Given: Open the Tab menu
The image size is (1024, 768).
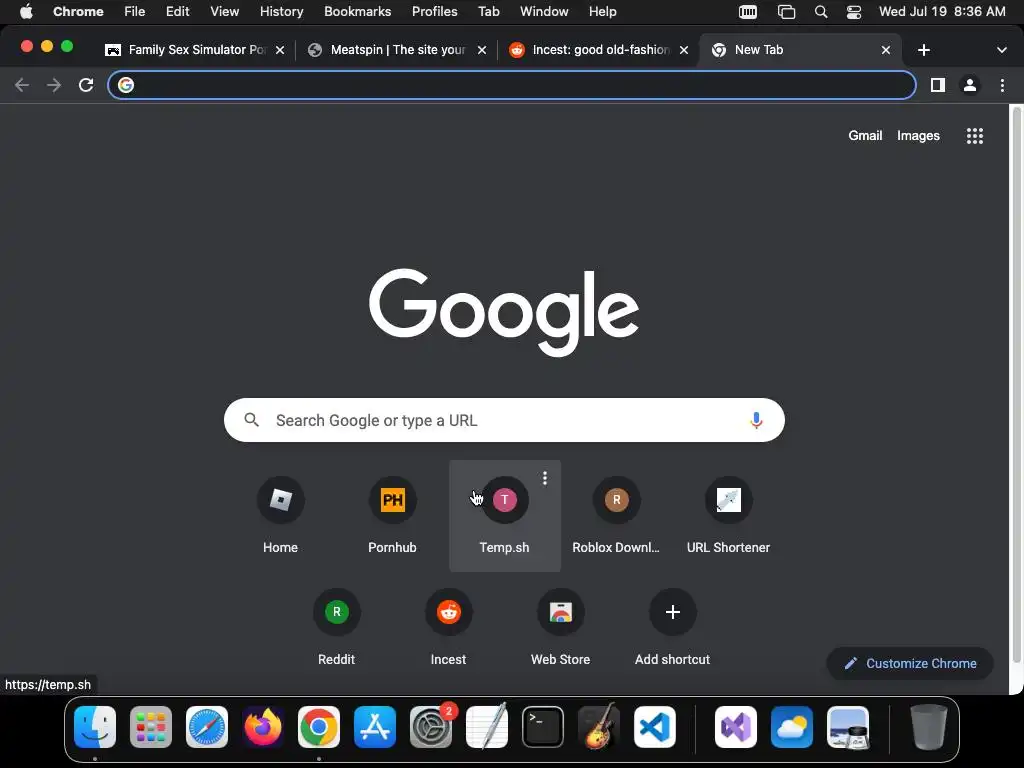Looking at the screenshot, I should (x=488, y=12).
